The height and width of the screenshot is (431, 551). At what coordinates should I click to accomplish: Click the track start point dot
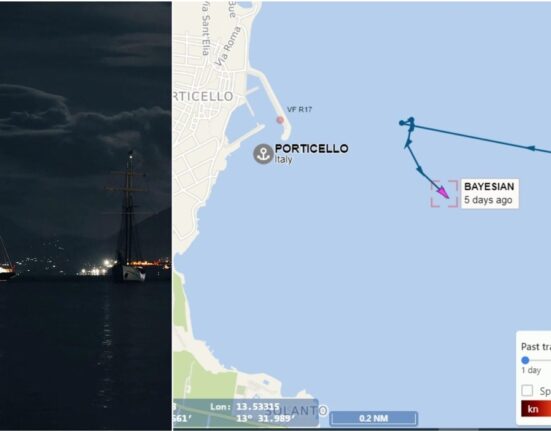[x=402, y=123]
